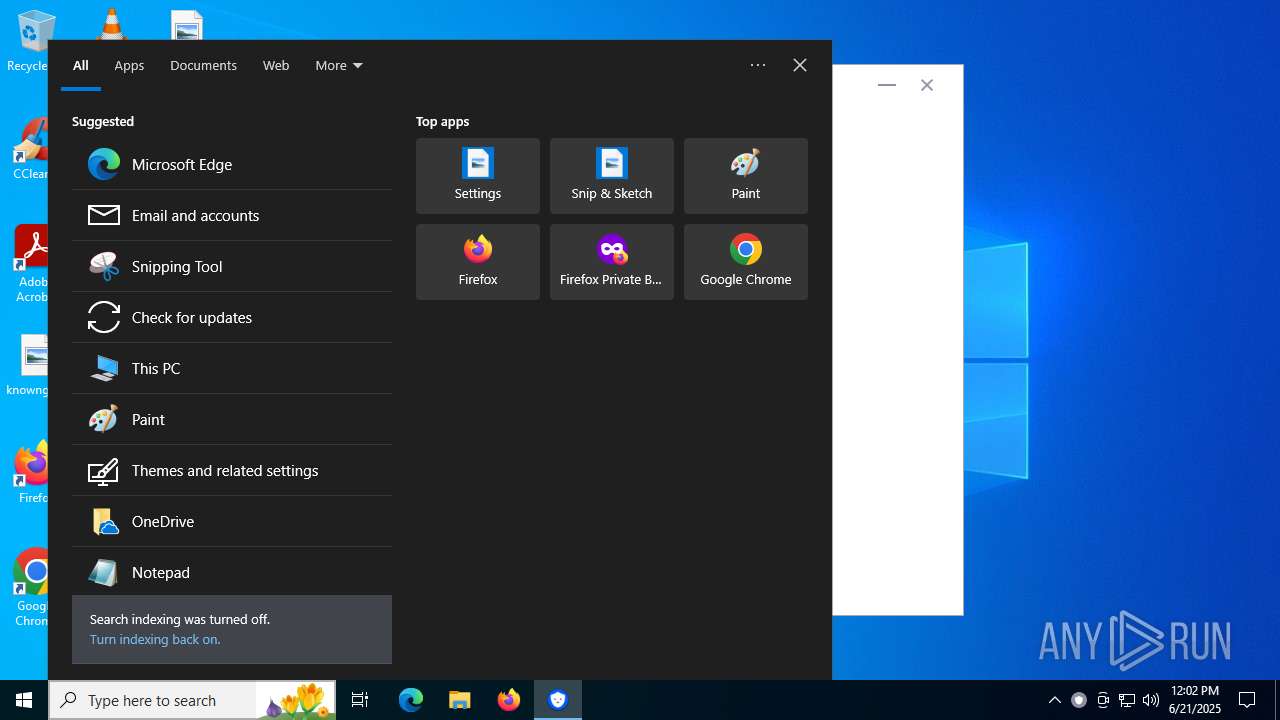Launch Paint from the Suggested list
The height and width of the screenshot is (720, 1280).
coord(232,419)
